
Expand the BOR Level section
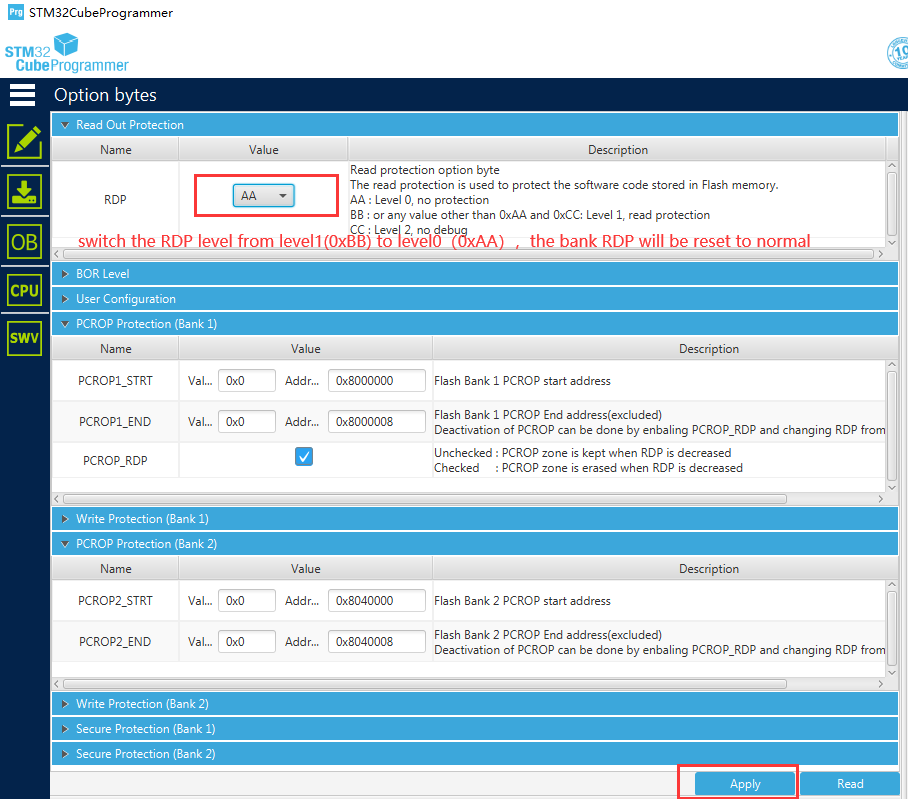point(475,274)
